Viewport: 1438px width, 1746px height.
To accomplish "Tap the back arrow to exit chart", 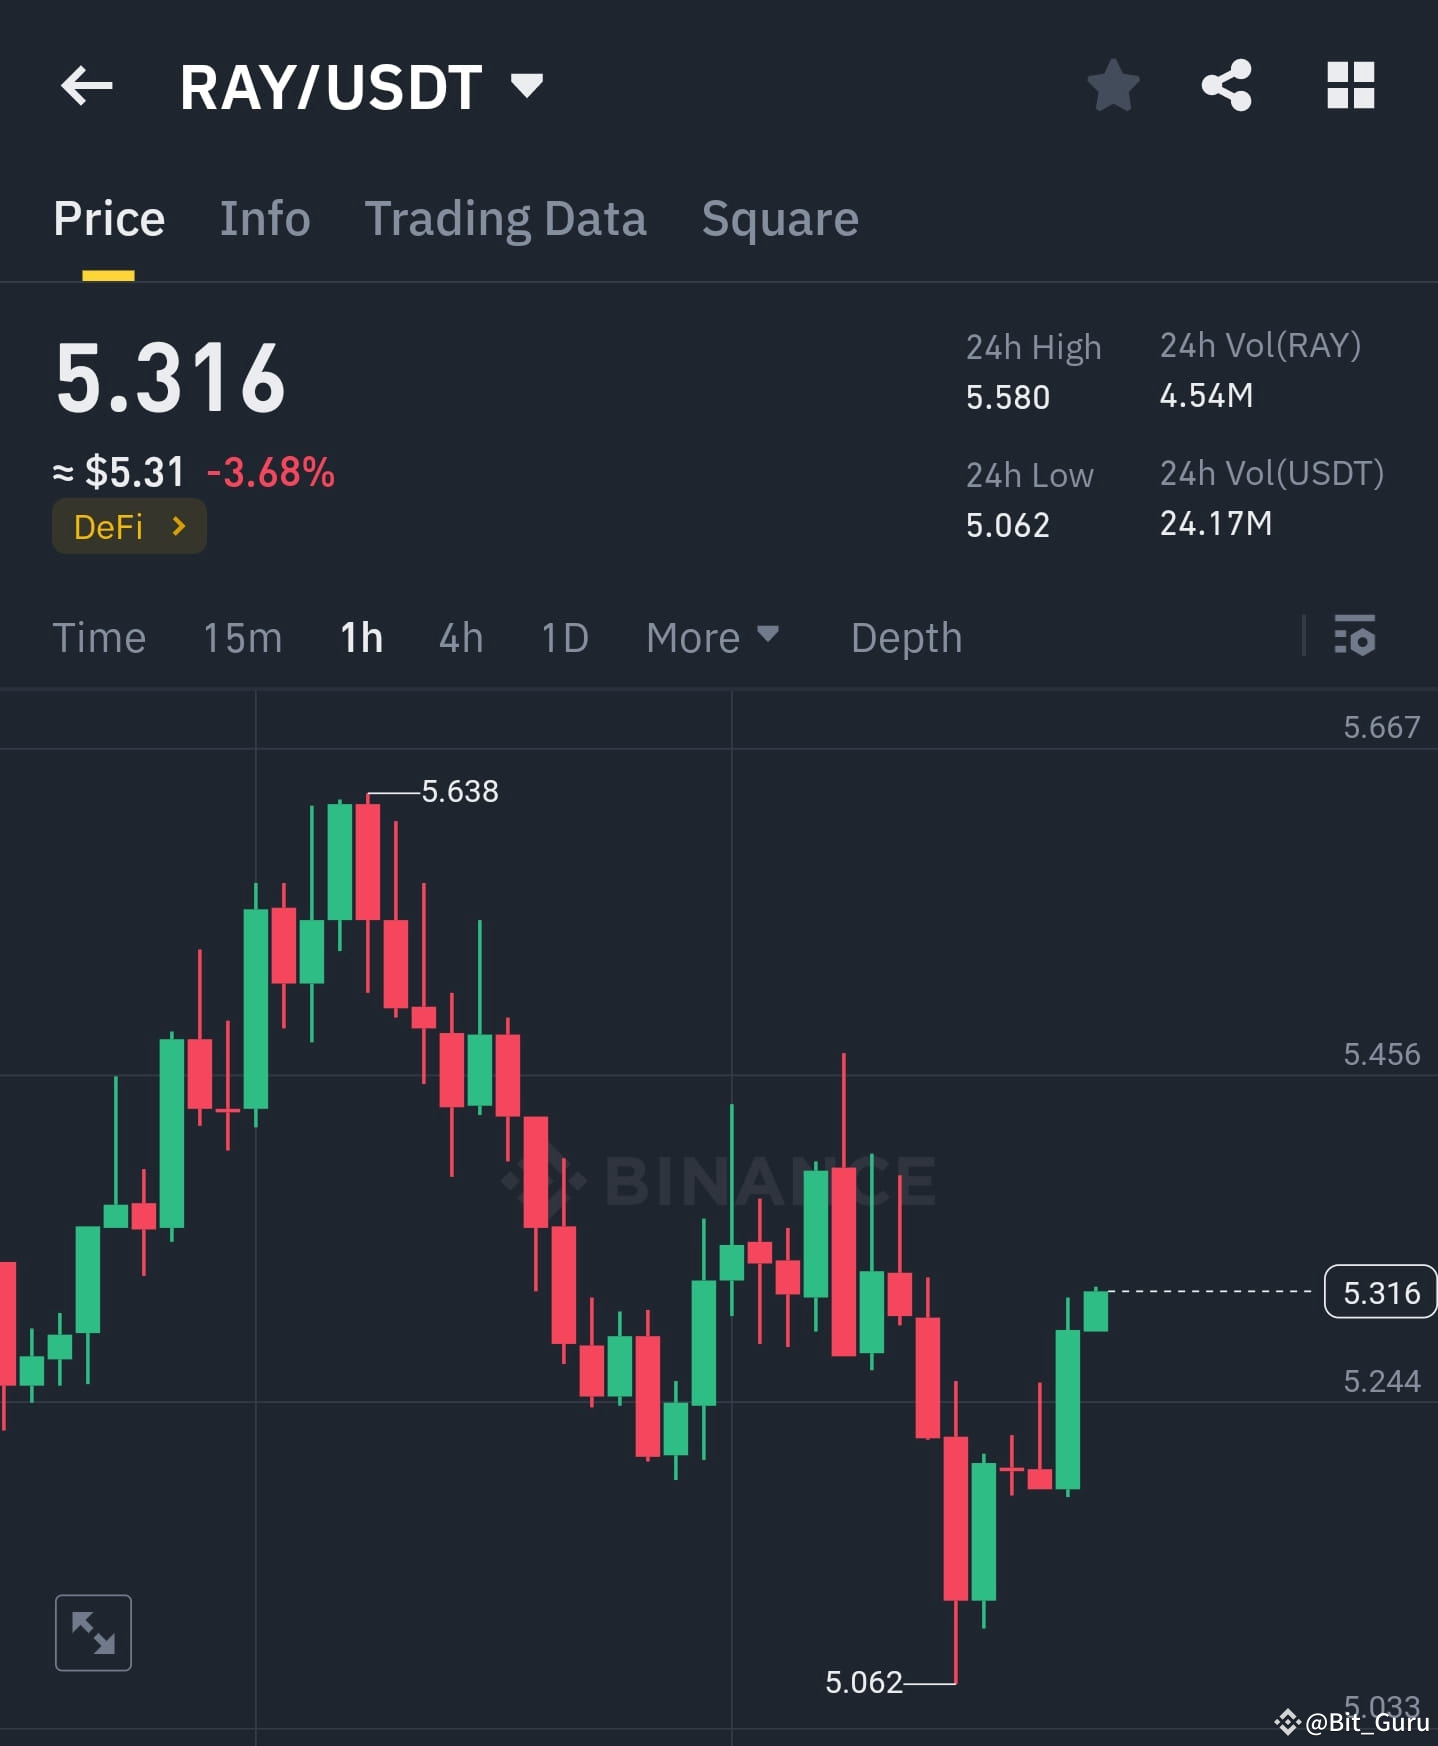I will tap(86, 86).
